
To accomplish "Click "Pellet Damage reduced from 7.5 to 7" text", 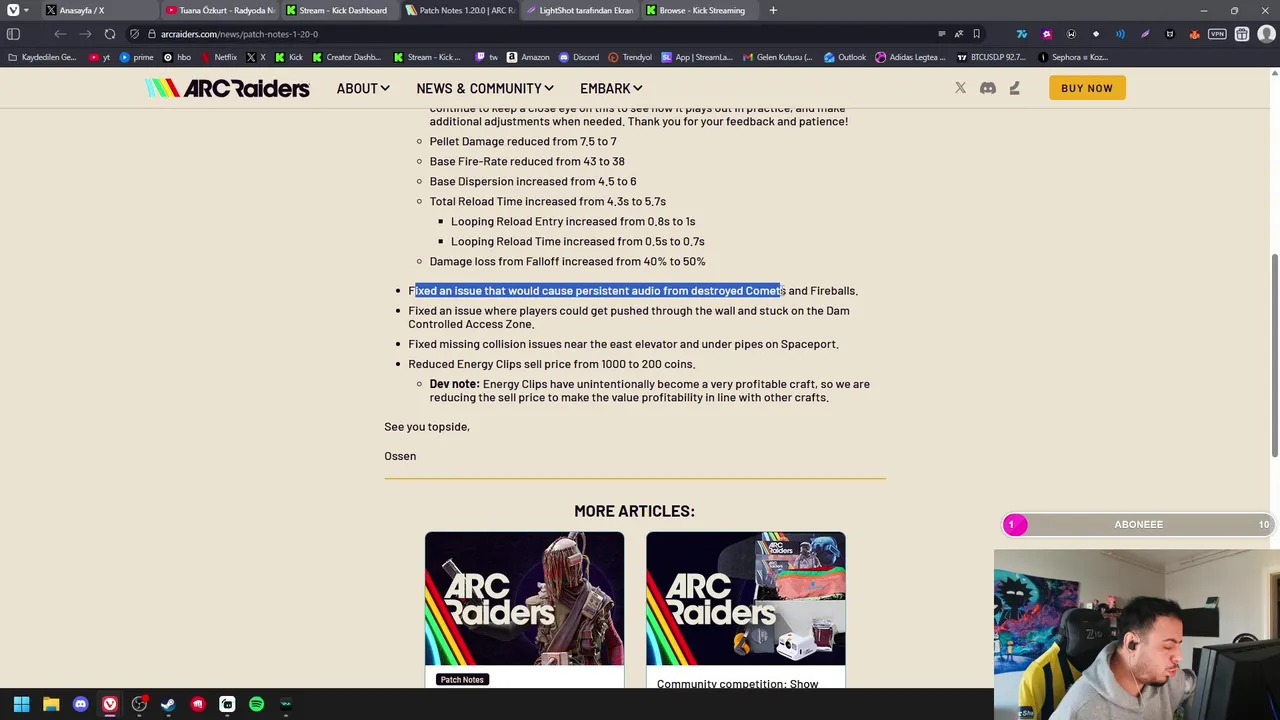I will coord(523,141).
